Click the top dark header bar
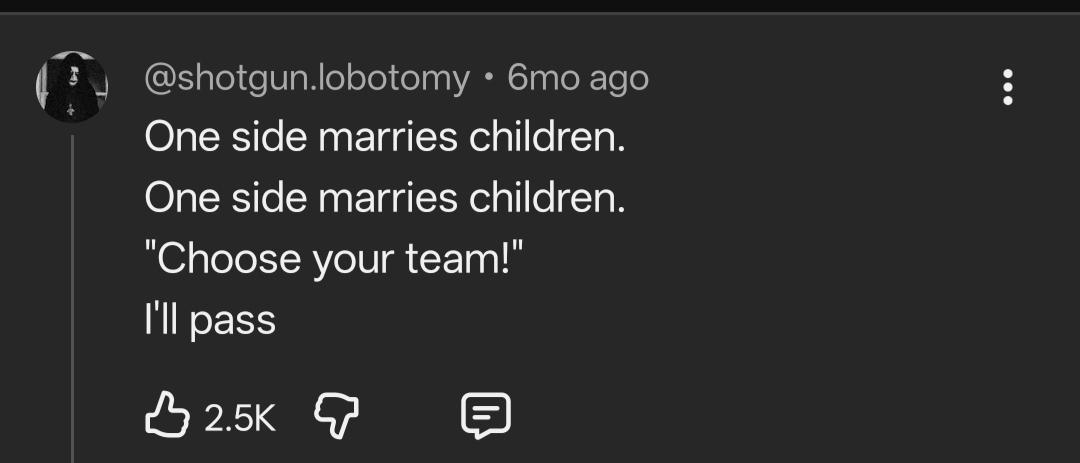 click(x=540, y=7)
